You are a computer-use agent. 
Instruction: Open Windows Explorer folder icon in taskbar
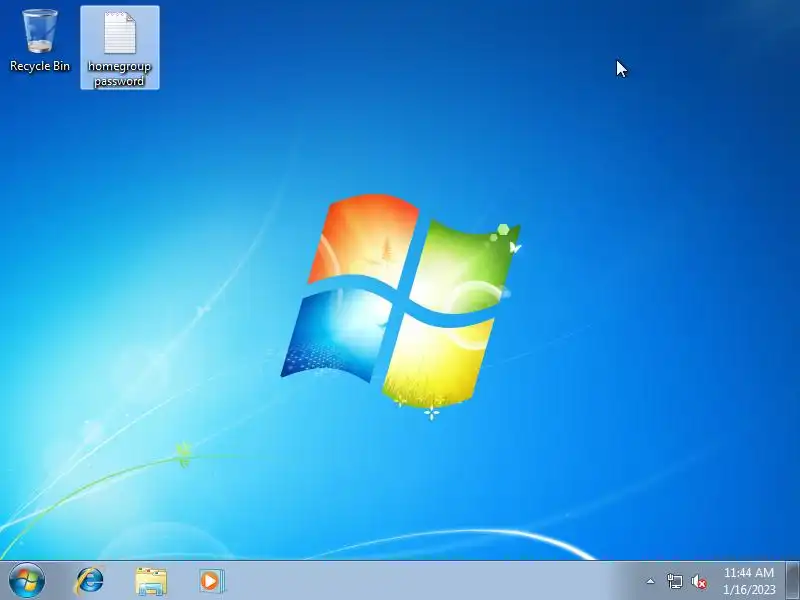151,581
